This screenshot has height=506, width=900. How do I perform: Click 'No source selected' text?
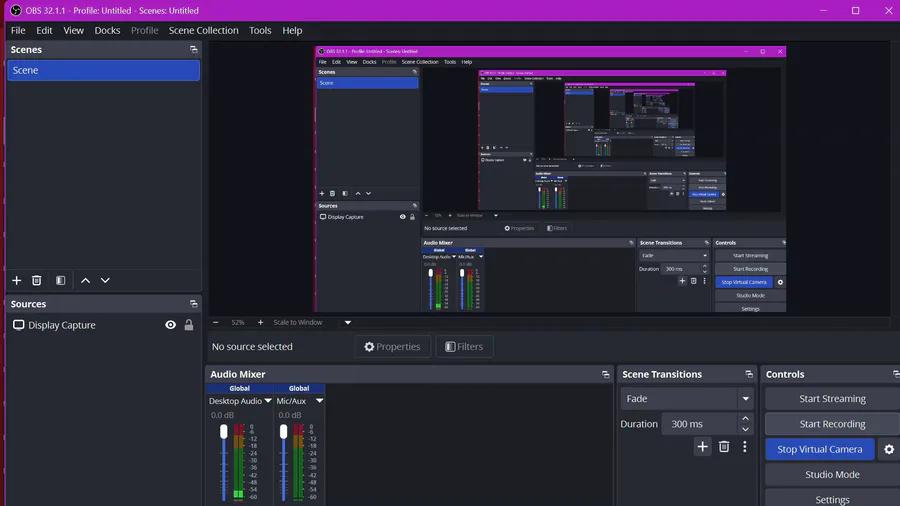(252, 347)
